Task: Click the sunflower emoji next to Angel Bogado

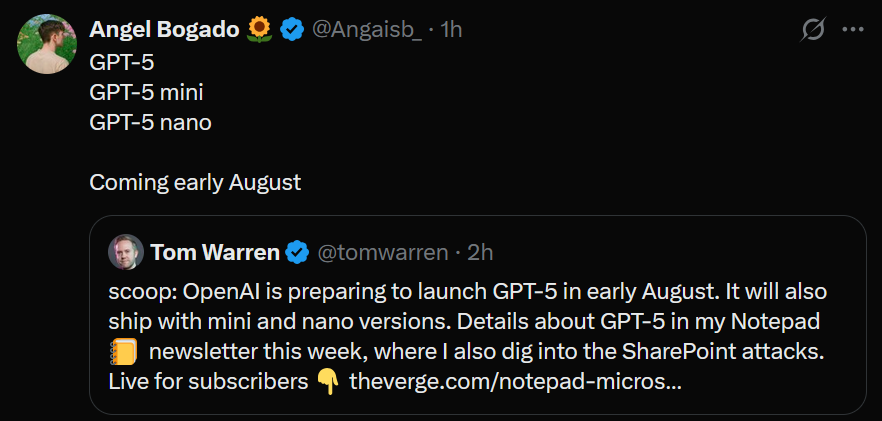Action: click(259, 30)
